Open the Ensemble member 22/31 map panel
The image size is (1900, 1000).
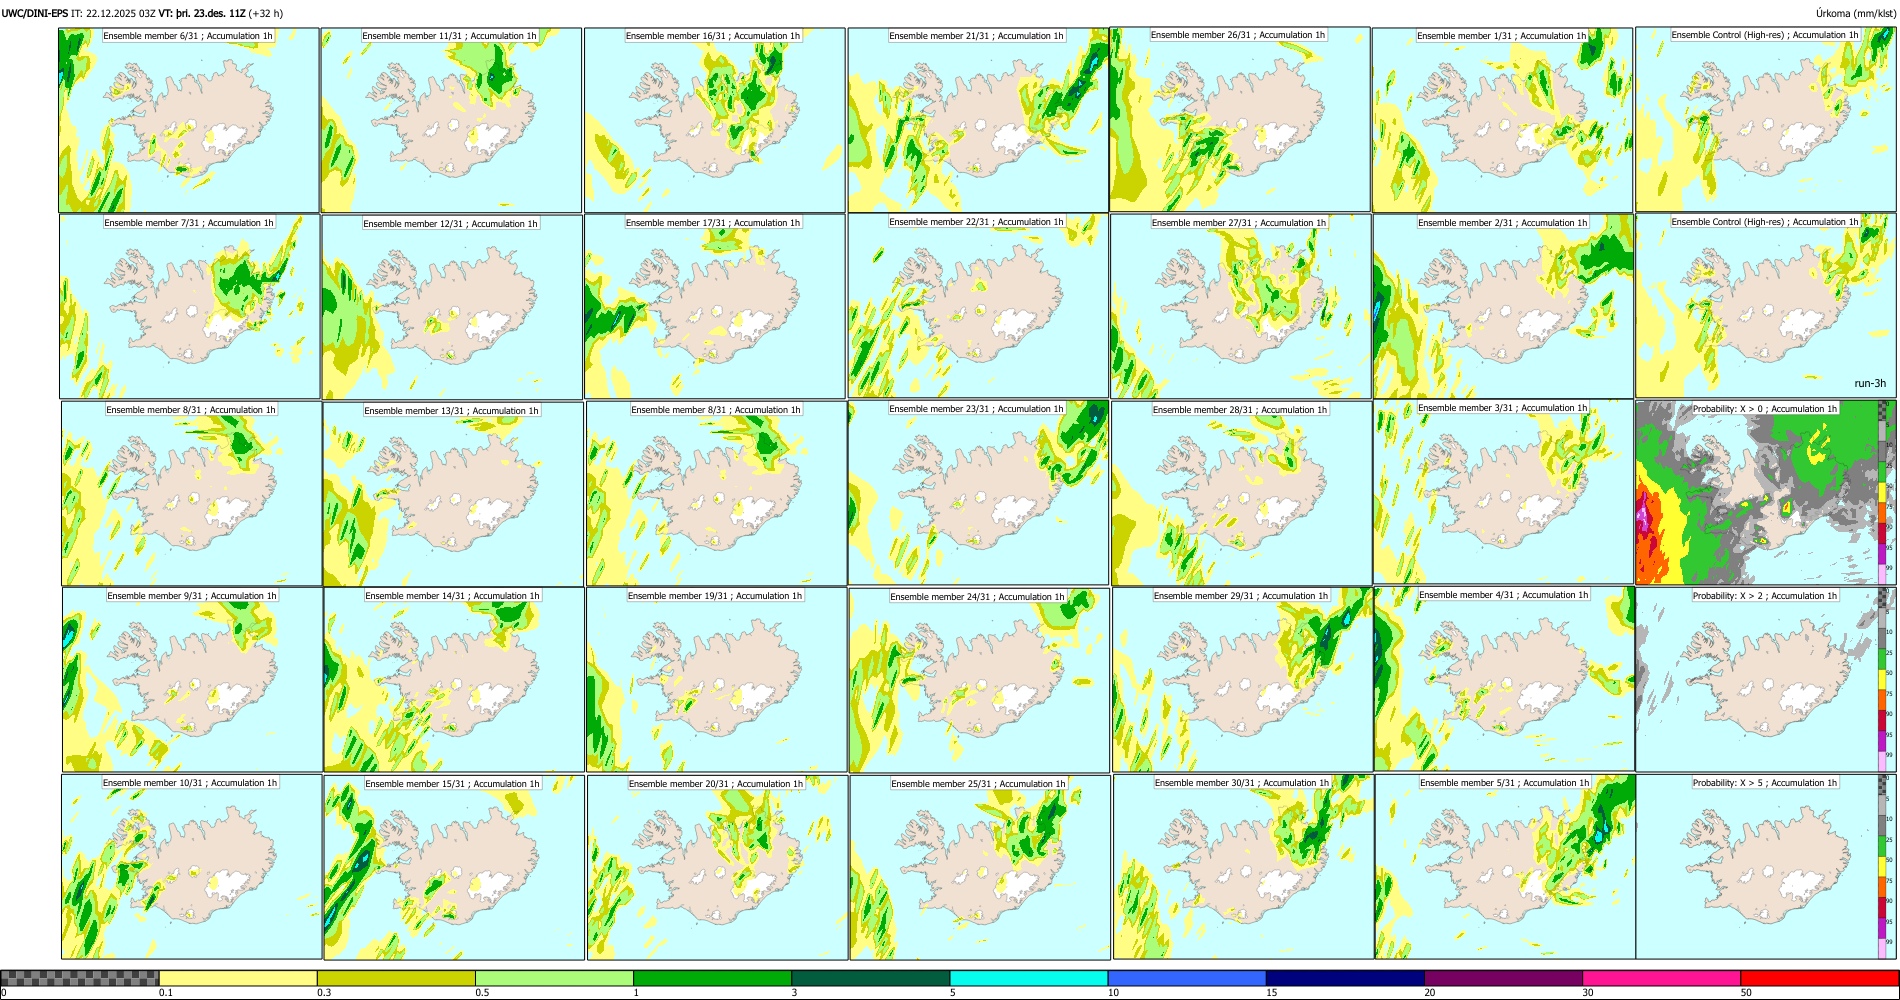point(978,306)
